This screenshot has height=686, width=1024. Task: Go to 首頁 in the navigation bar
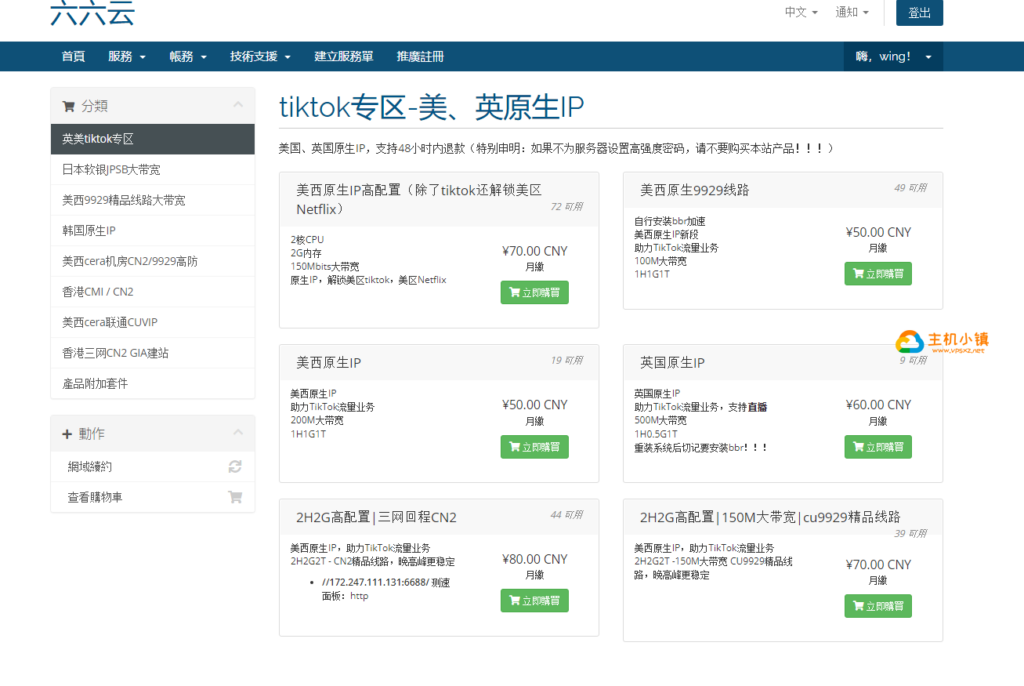pos(73,57)
